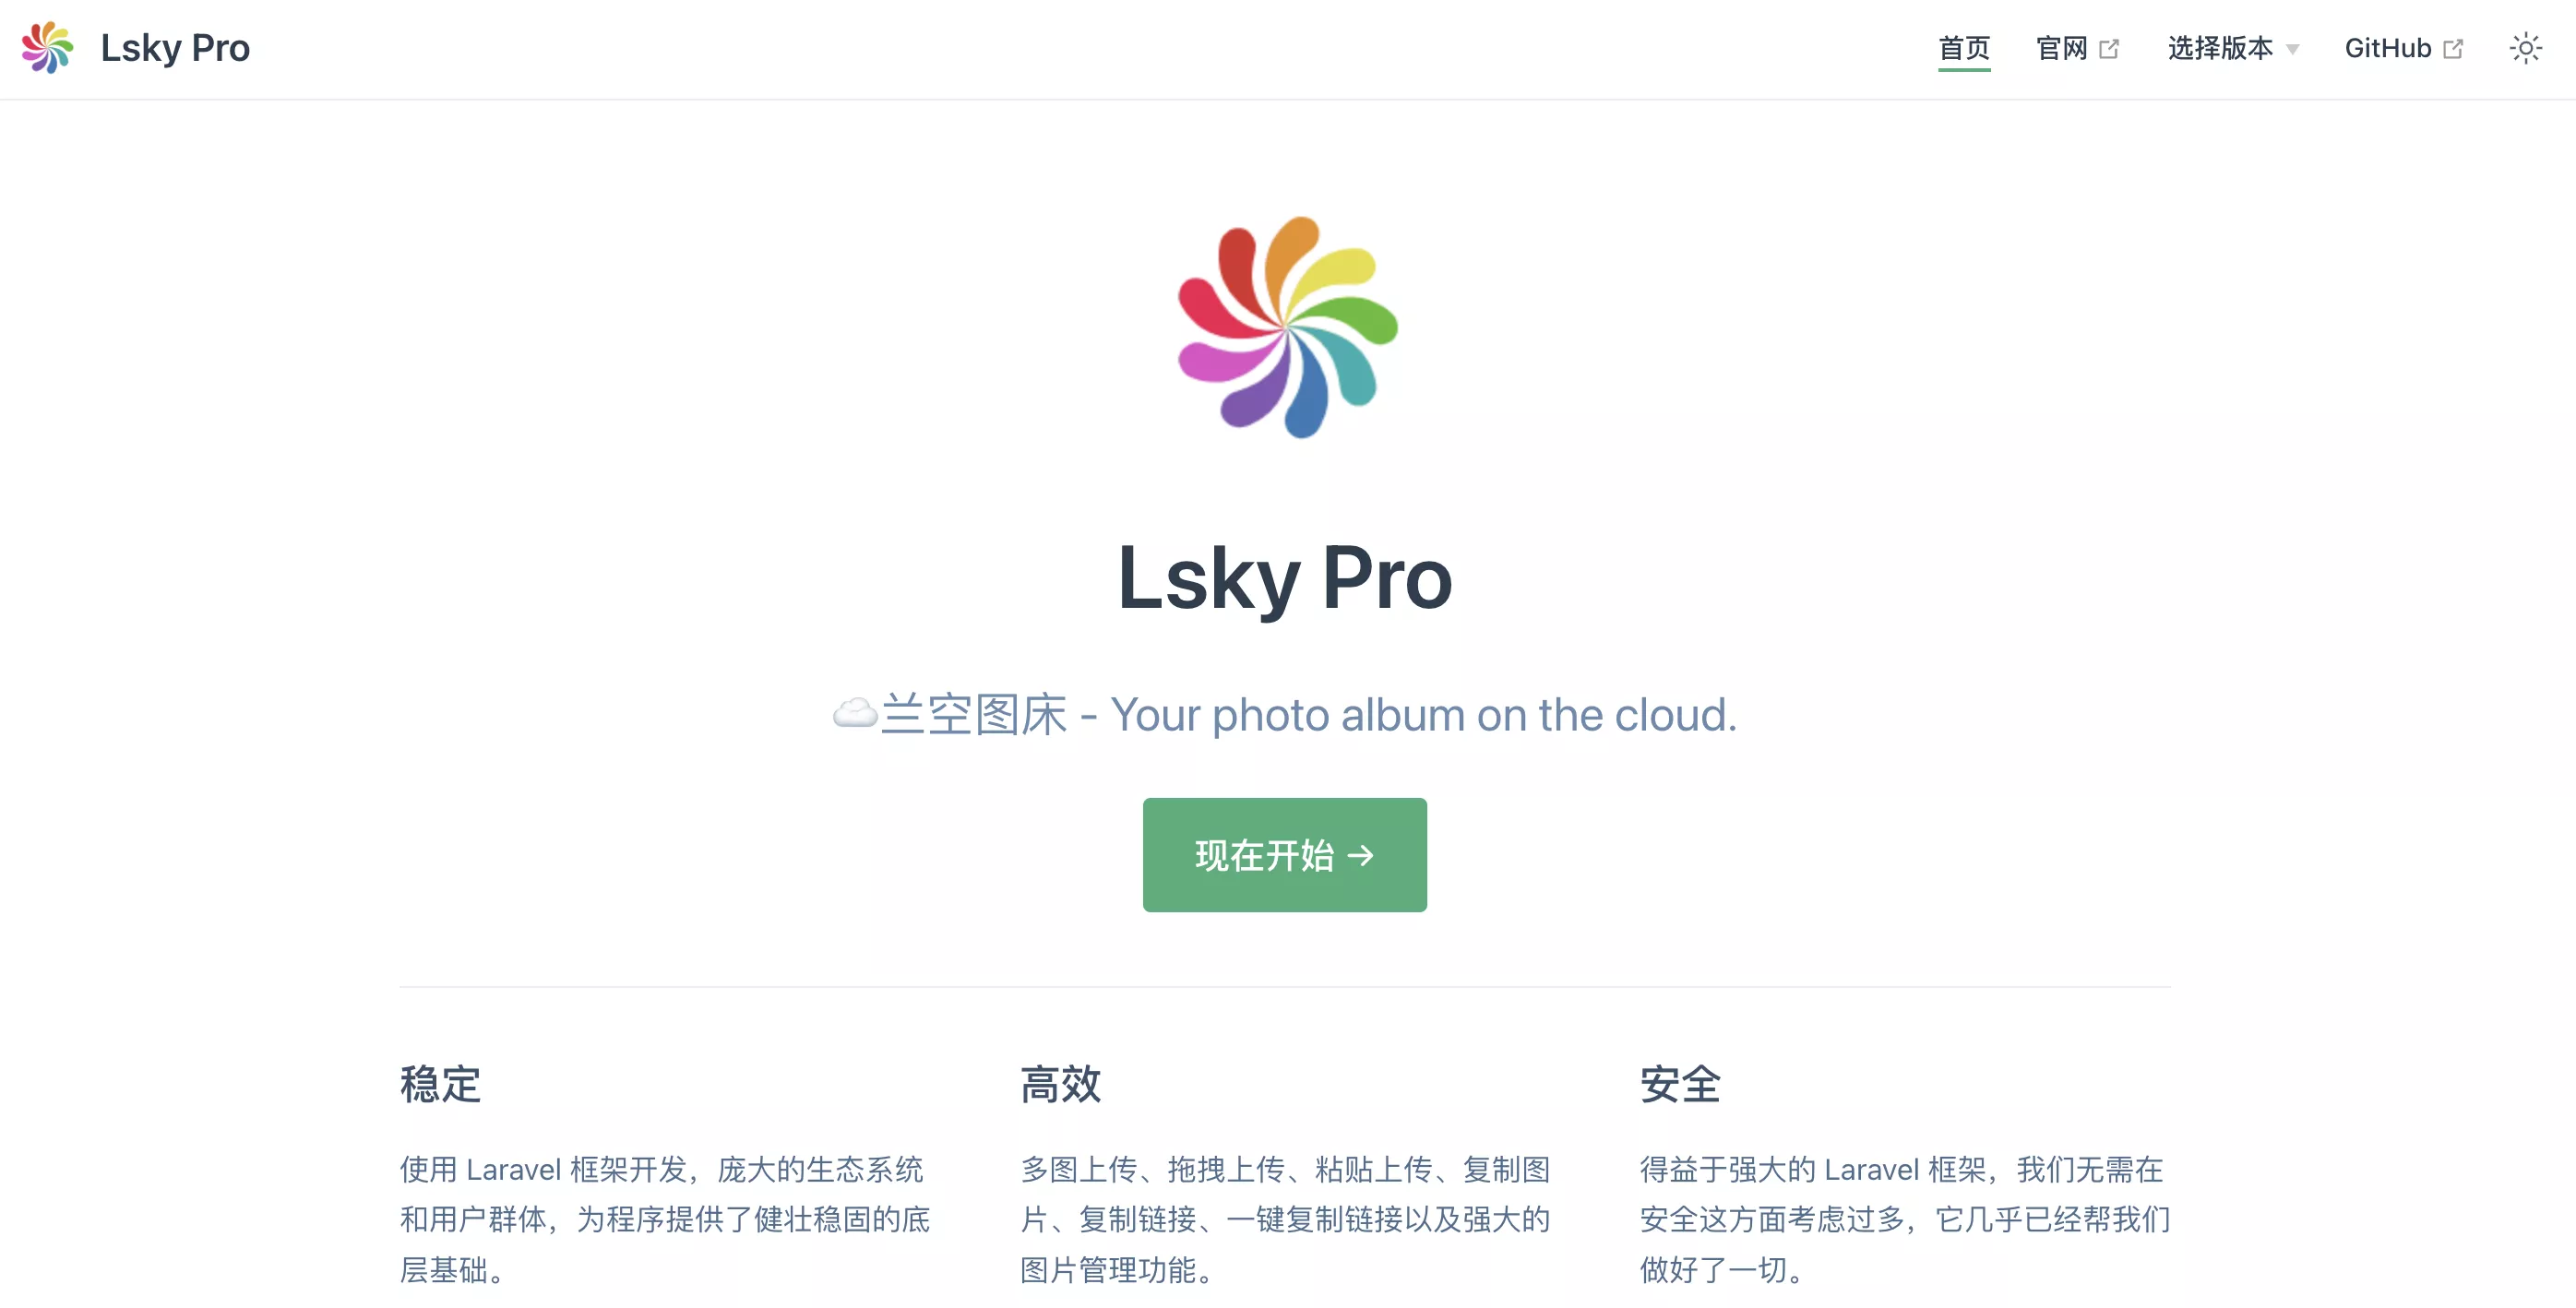The width and height of the screenshot is (2576, 1308).
Task: Click the large colorful pinwheel hero image
Action: click(x=1287, y=327)
